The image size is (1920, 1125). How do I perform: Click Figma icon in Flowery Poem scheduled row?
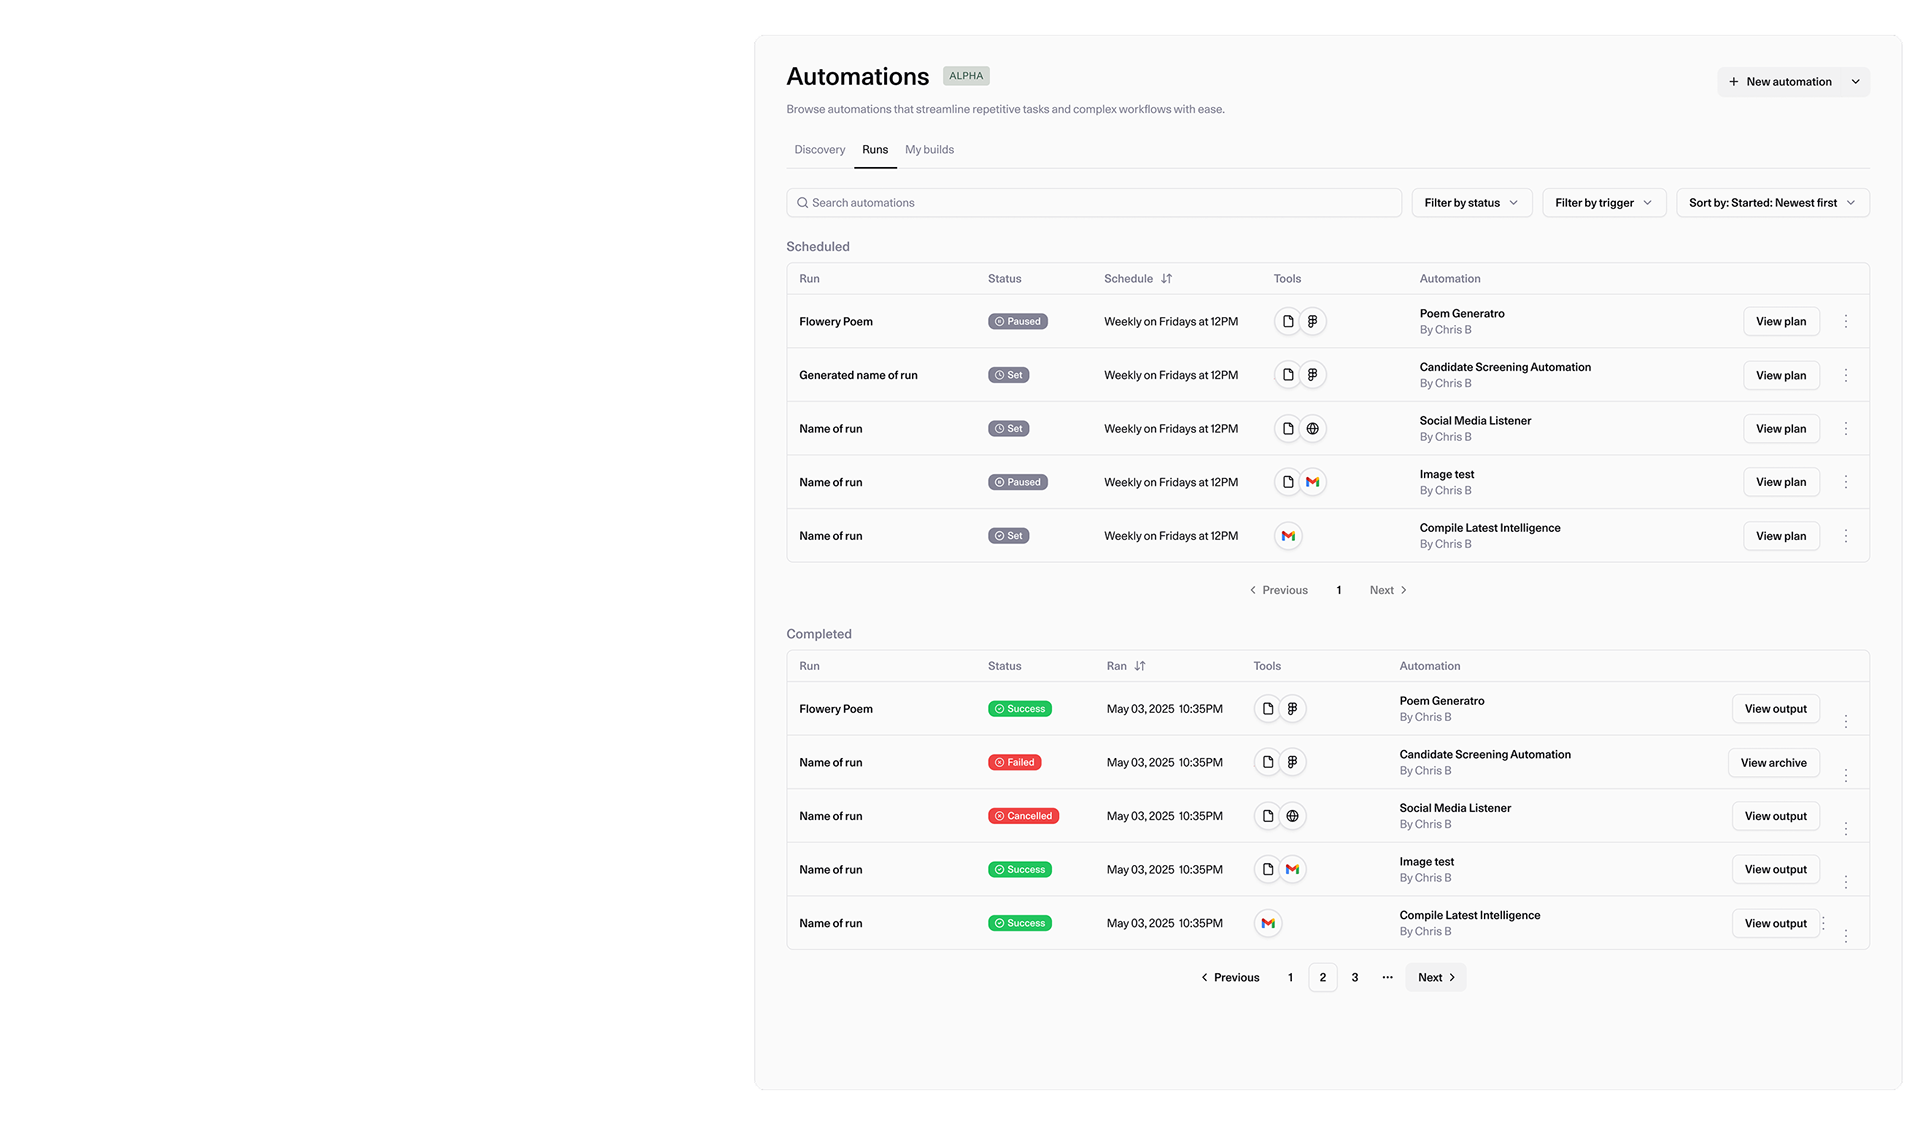[1312, 321]
